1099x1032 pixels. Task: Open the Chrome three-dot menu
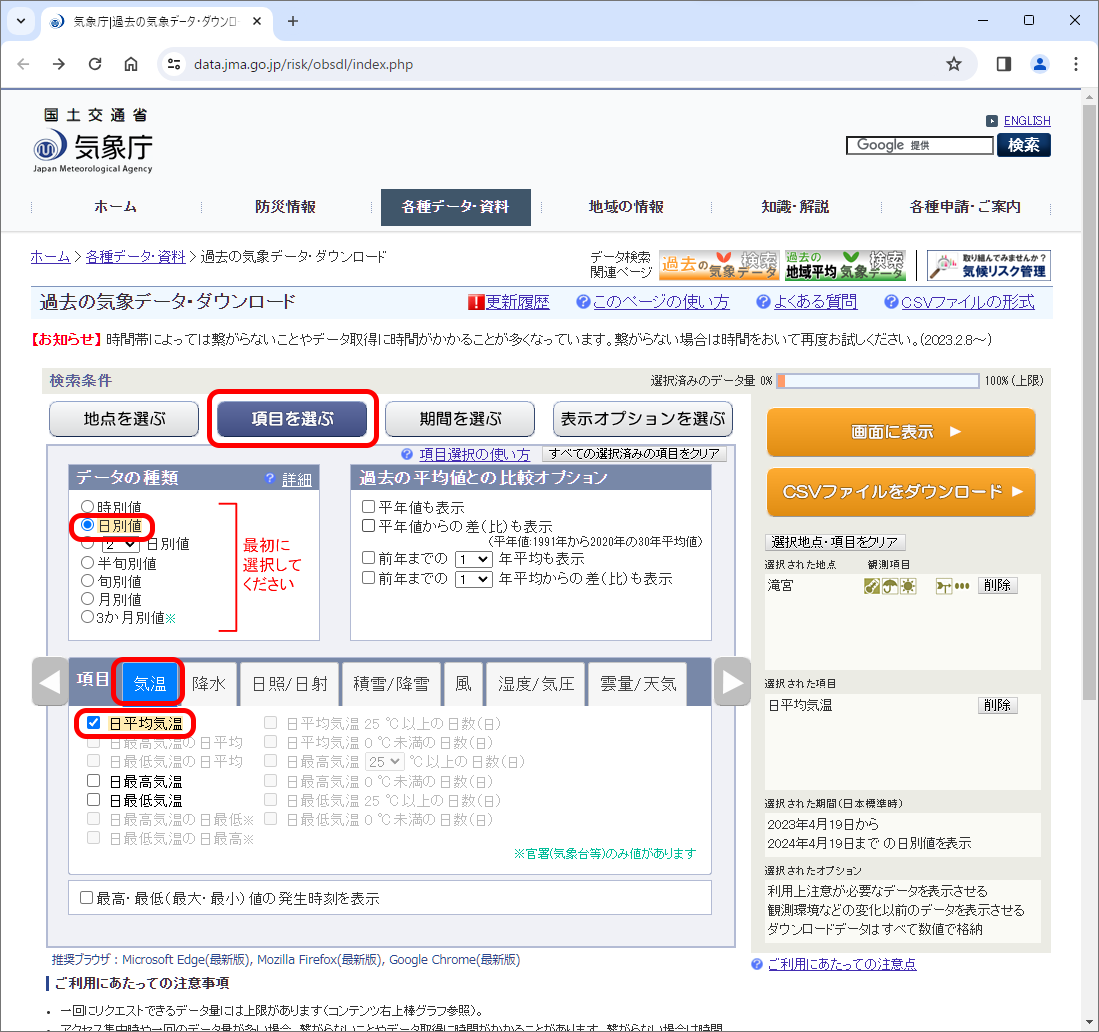click(x=1076, y=64)
